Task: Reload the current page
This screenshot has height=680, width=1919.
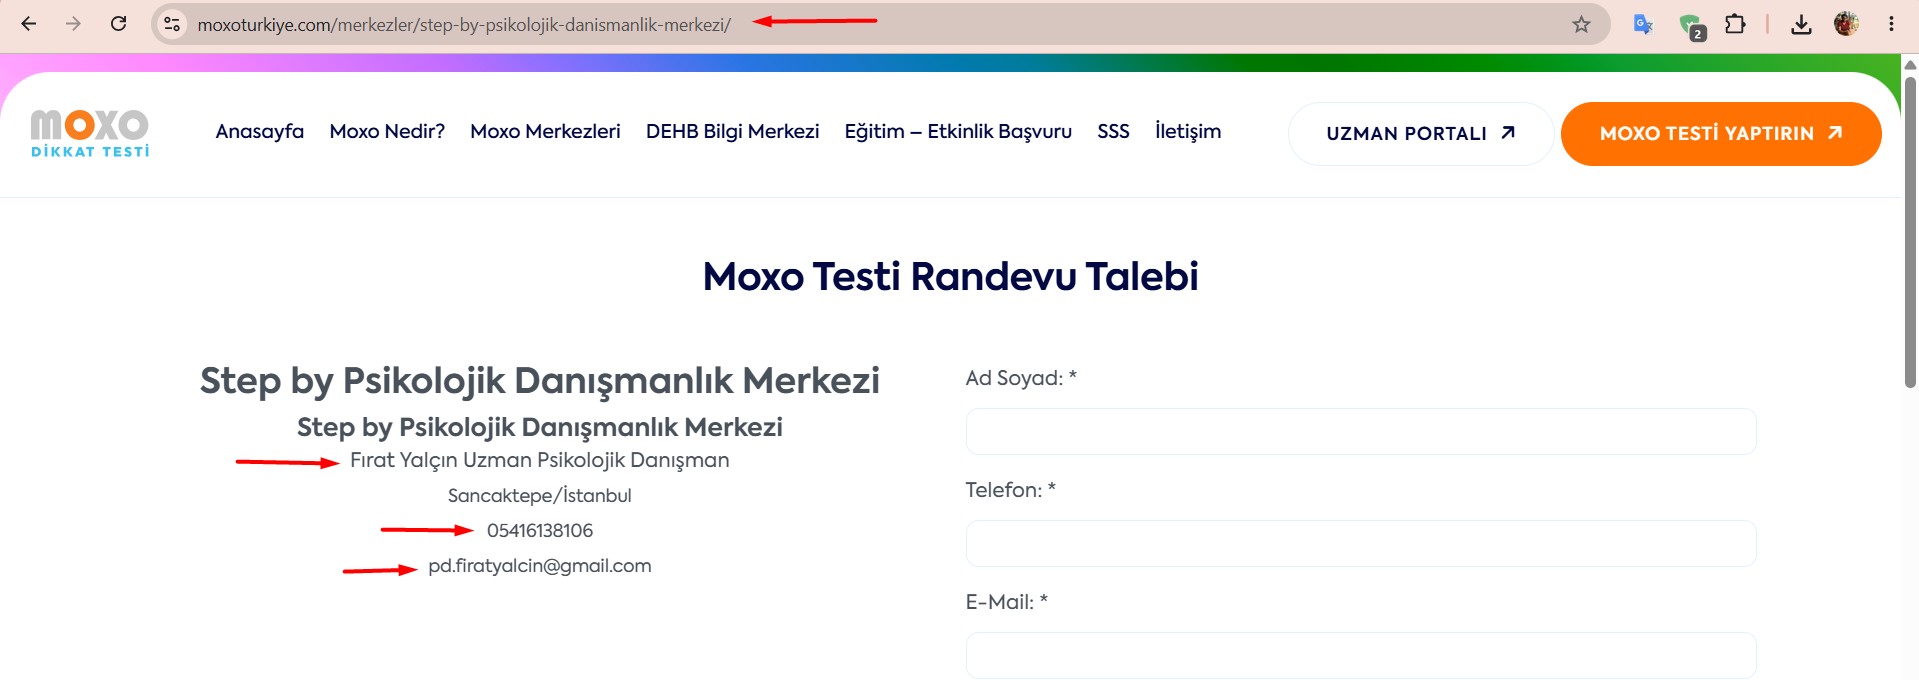Action: (x=118, y=24)
